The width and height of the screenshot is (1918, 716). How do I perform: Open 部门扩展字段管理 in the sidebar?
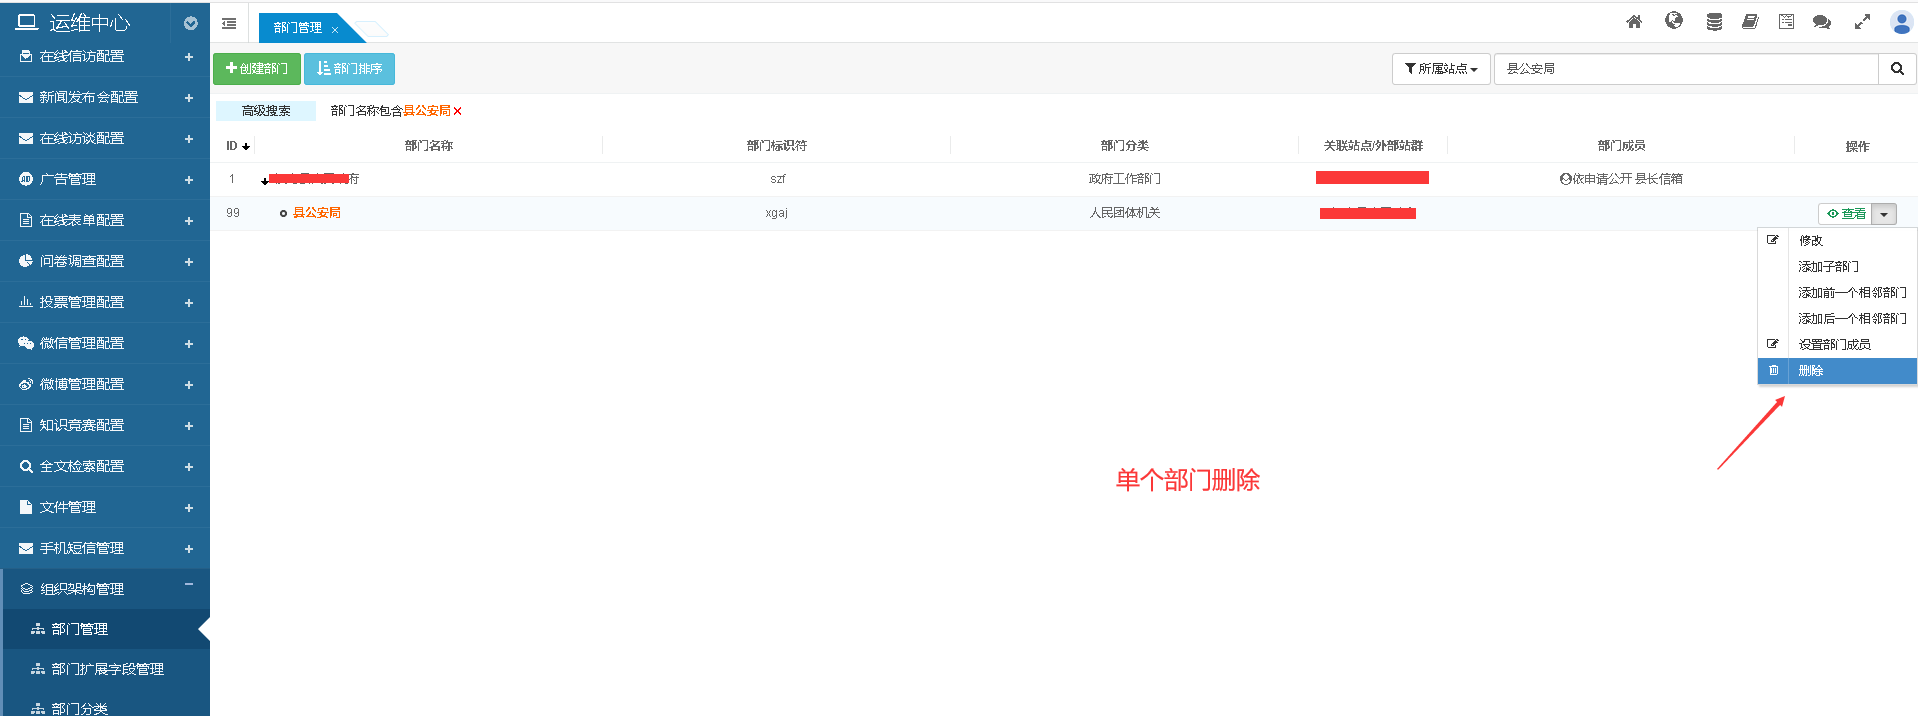[107, 669]
